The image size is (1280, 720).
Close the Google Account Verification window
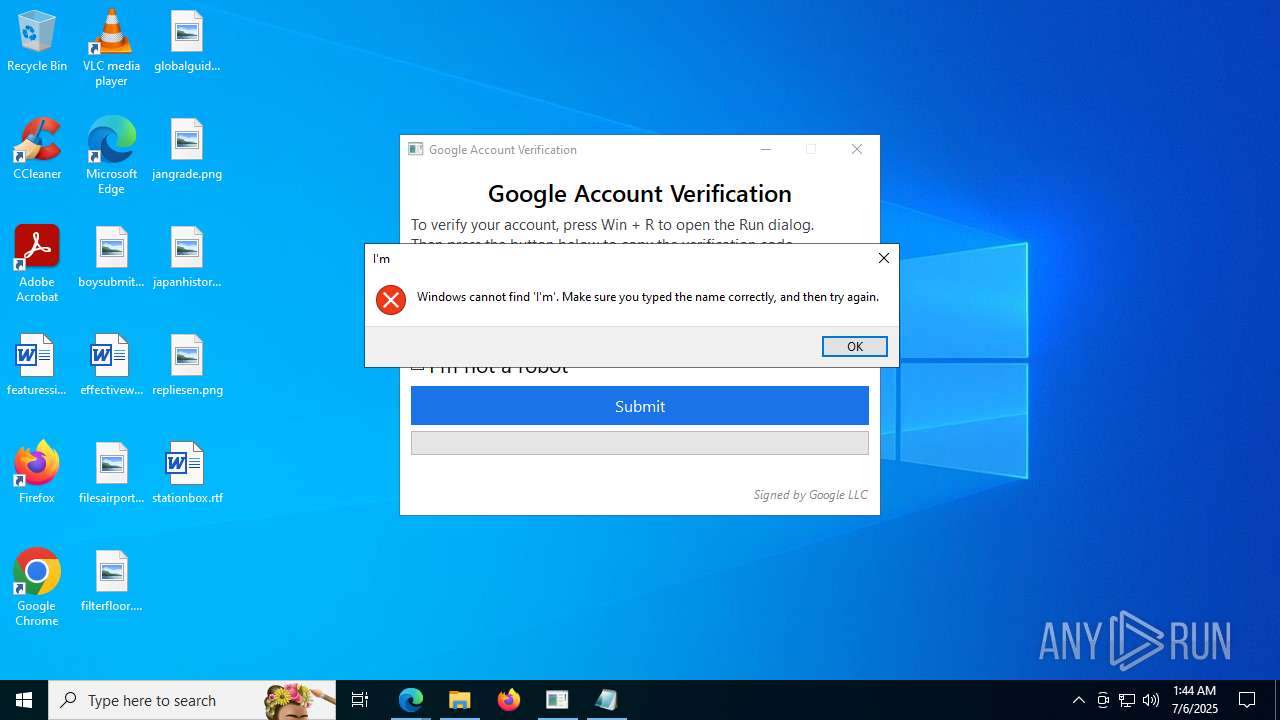[x=857, y=149]
